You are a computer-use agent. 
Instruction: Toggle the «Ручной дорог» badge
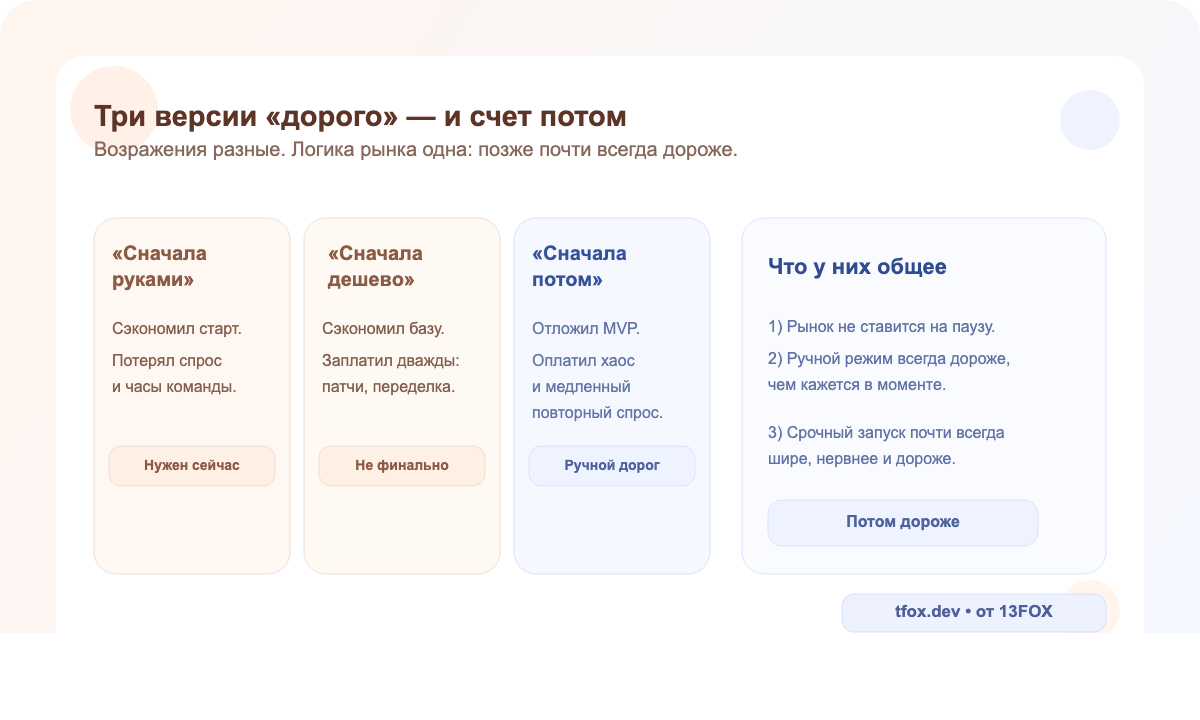611,465
